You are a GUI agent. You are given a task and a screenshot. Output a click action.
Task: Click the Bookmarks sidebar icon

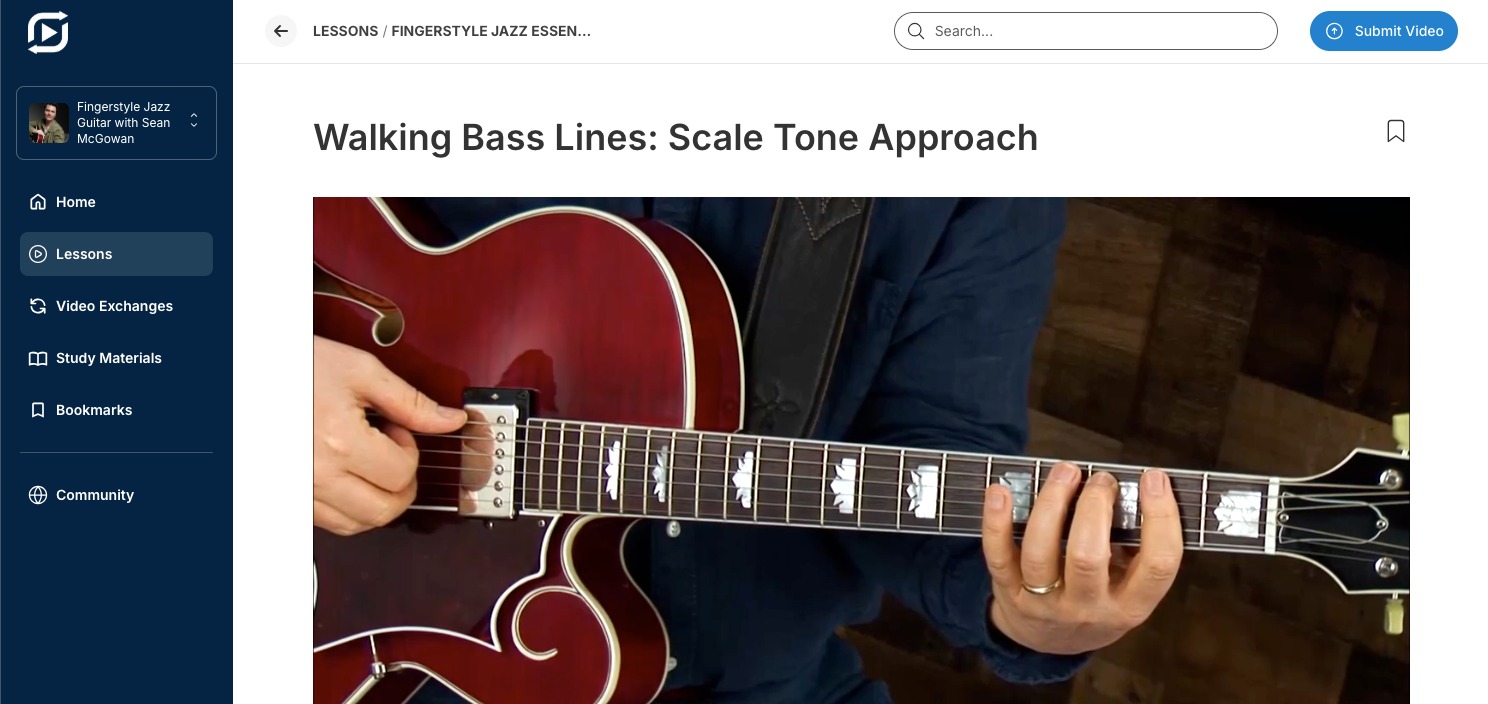38,410
